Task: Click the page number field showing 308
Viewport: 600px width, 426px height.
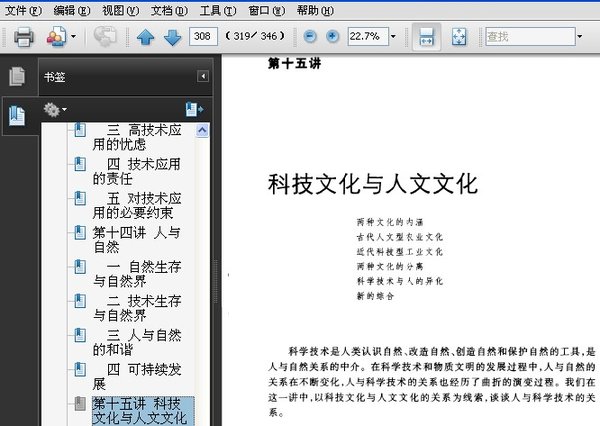Action: click(203, 37)
